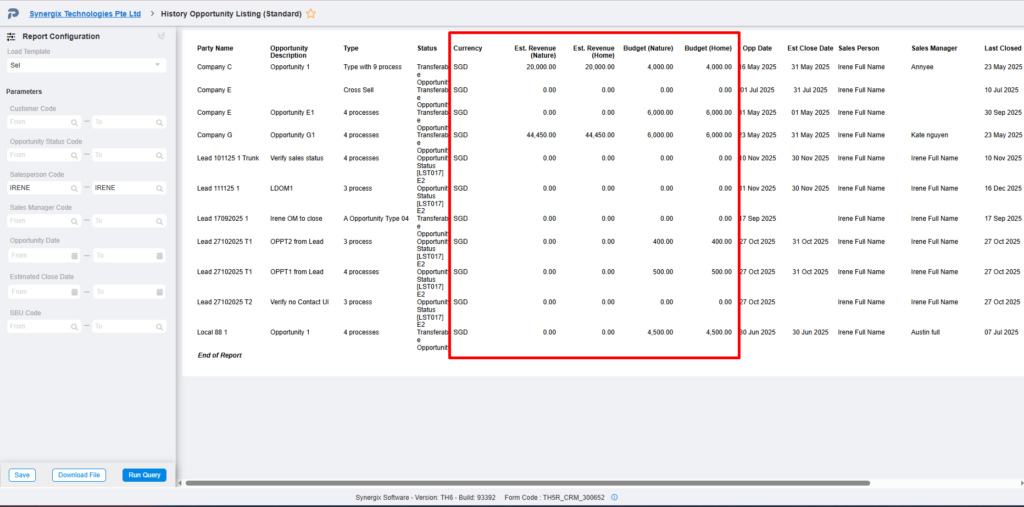The height and width of the screenshot is (507, 1024).
Task: Click the Budget (Home) column header
Action: 708,48
